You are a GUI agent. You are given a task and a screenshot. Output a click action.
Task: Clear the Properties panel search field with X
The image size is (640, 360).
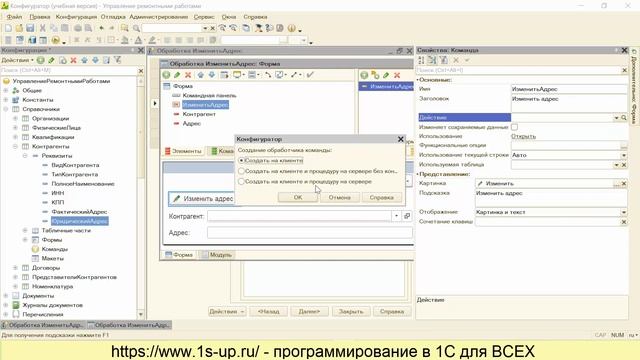point(624,70)
